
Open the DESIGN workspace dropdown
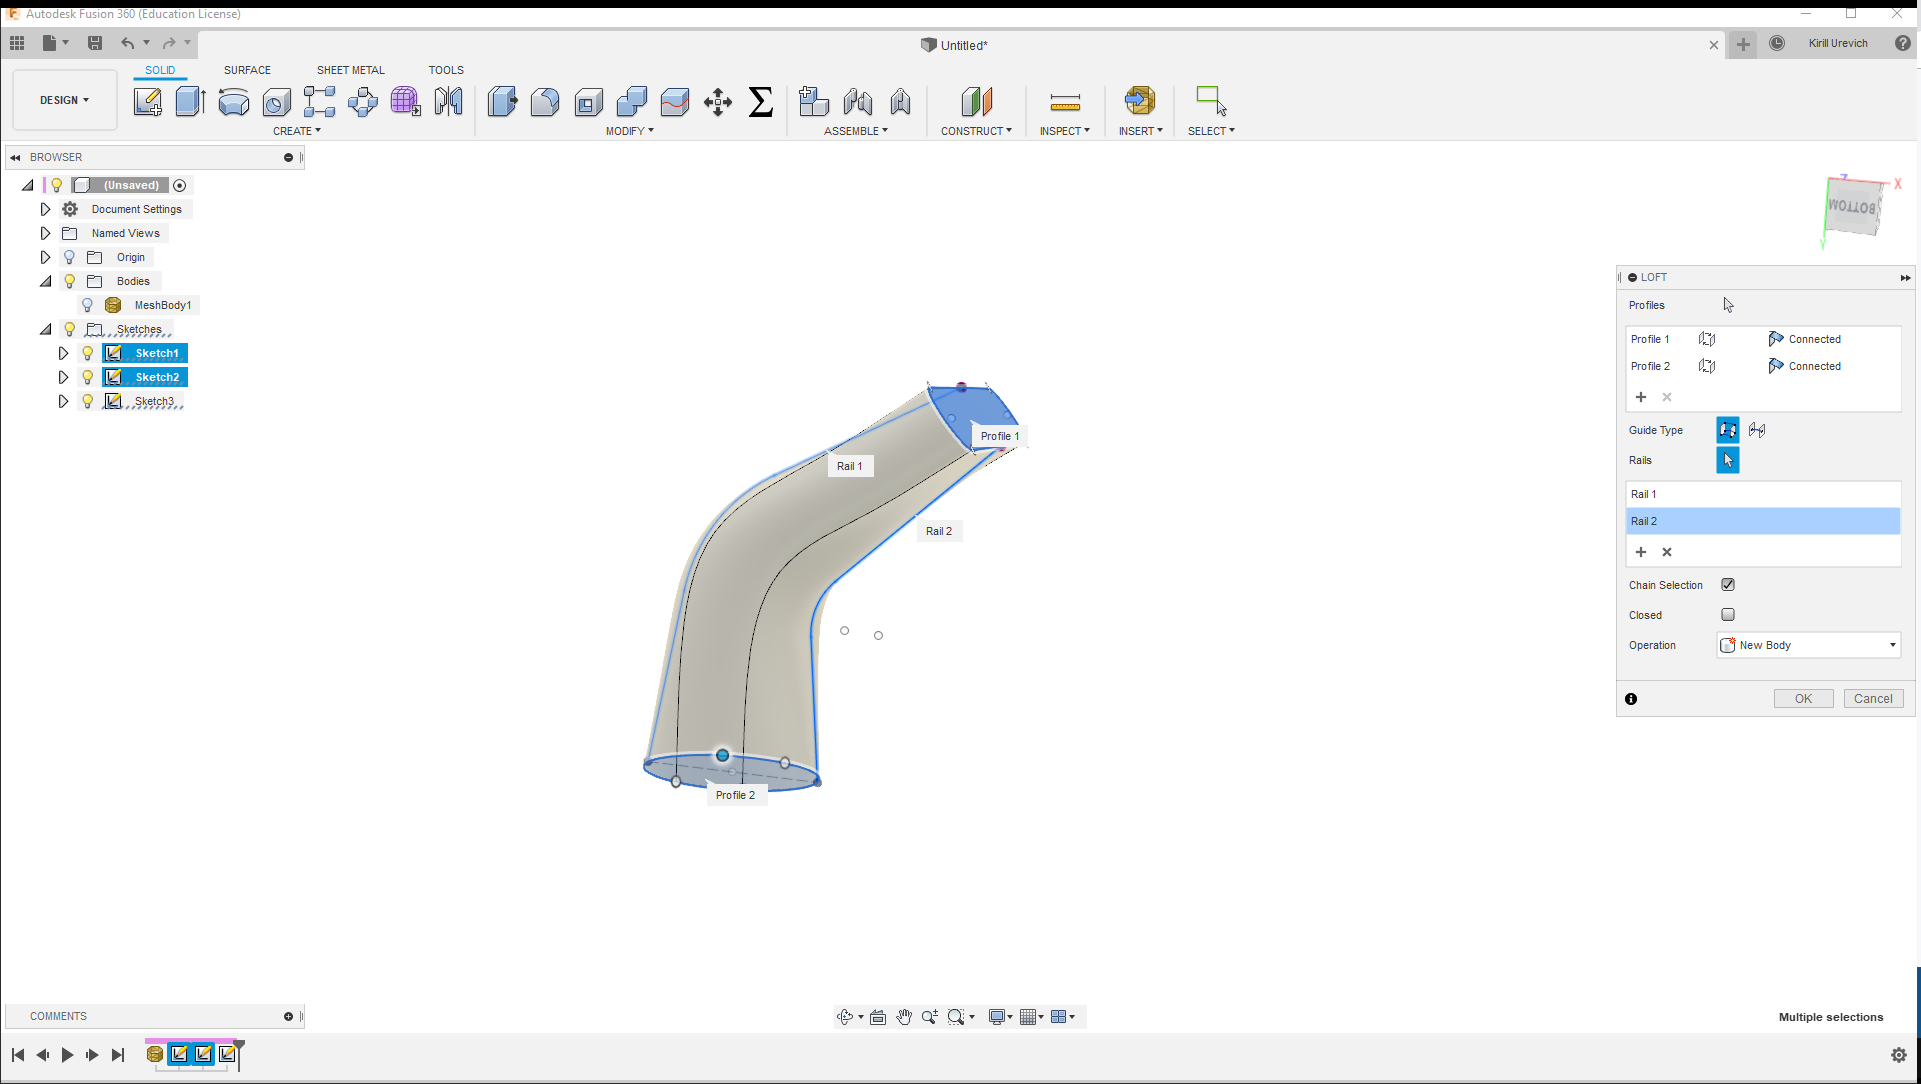(65, 100)
